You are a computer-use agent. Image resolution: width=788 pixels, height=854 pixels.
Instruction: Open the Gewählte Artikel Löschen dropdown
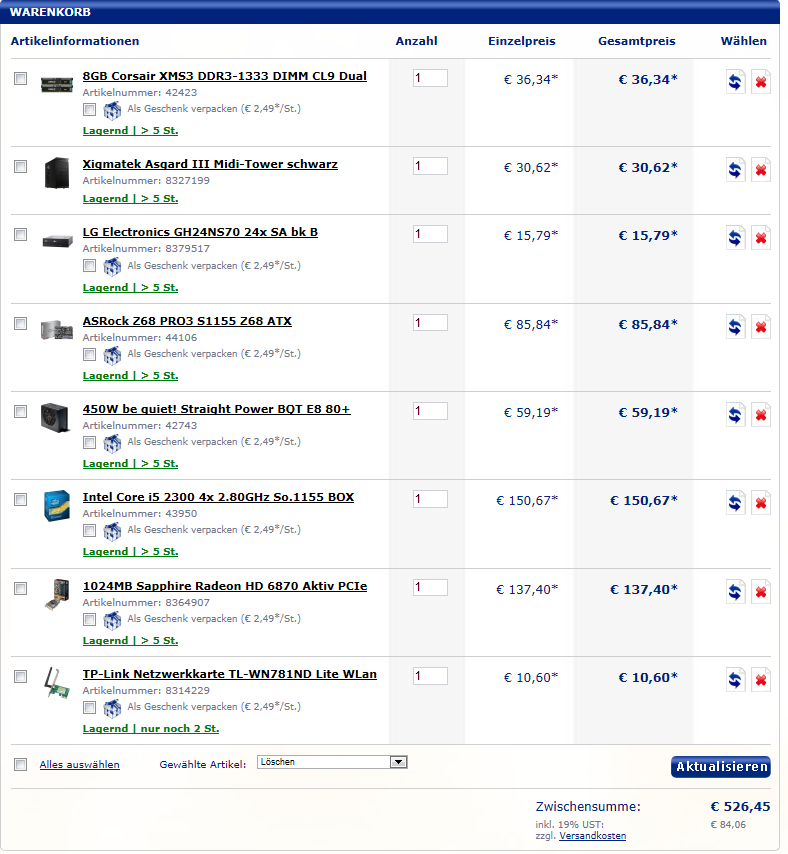(x=332, y=762)
